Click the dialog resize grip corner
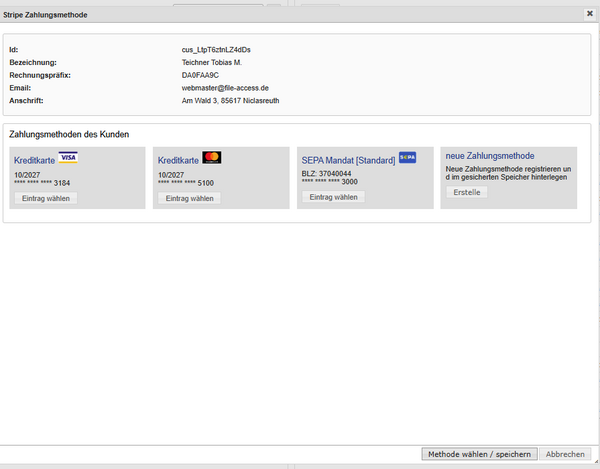600x469 pixels. 596,461
